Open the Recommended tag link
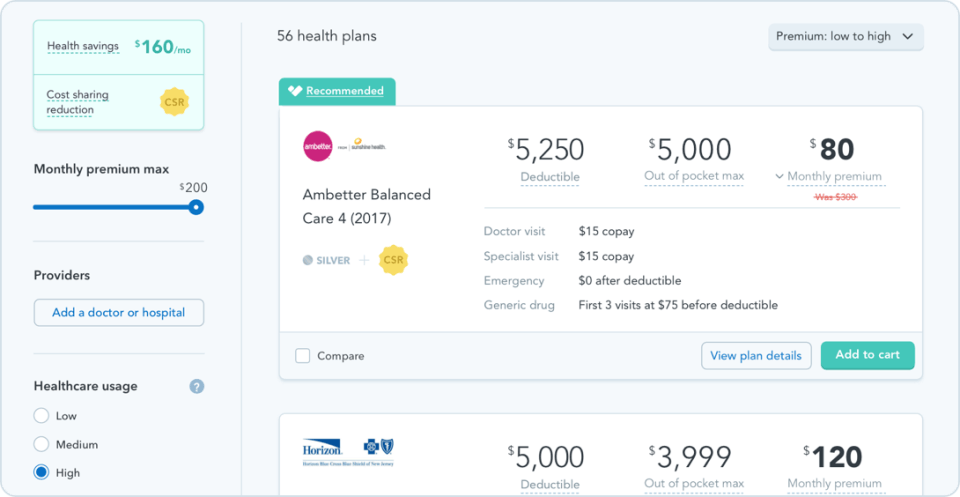This screenshot has width=960, height=497. [x=345, y=91]
